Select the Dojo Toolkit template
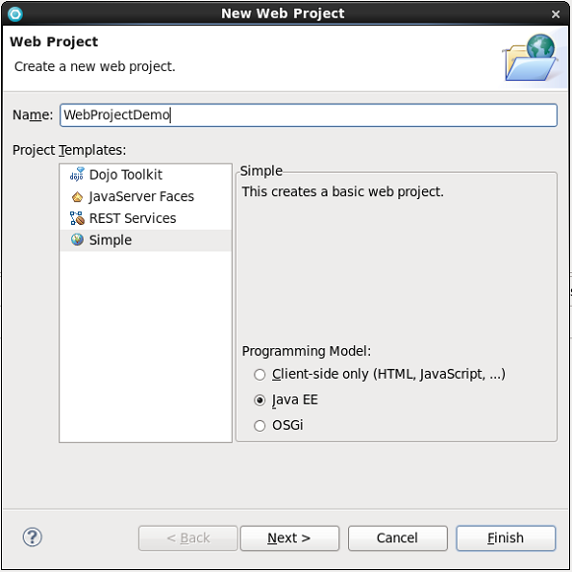Image resolution: width=572 pixels, height=572 pixels. pos(146,175)
